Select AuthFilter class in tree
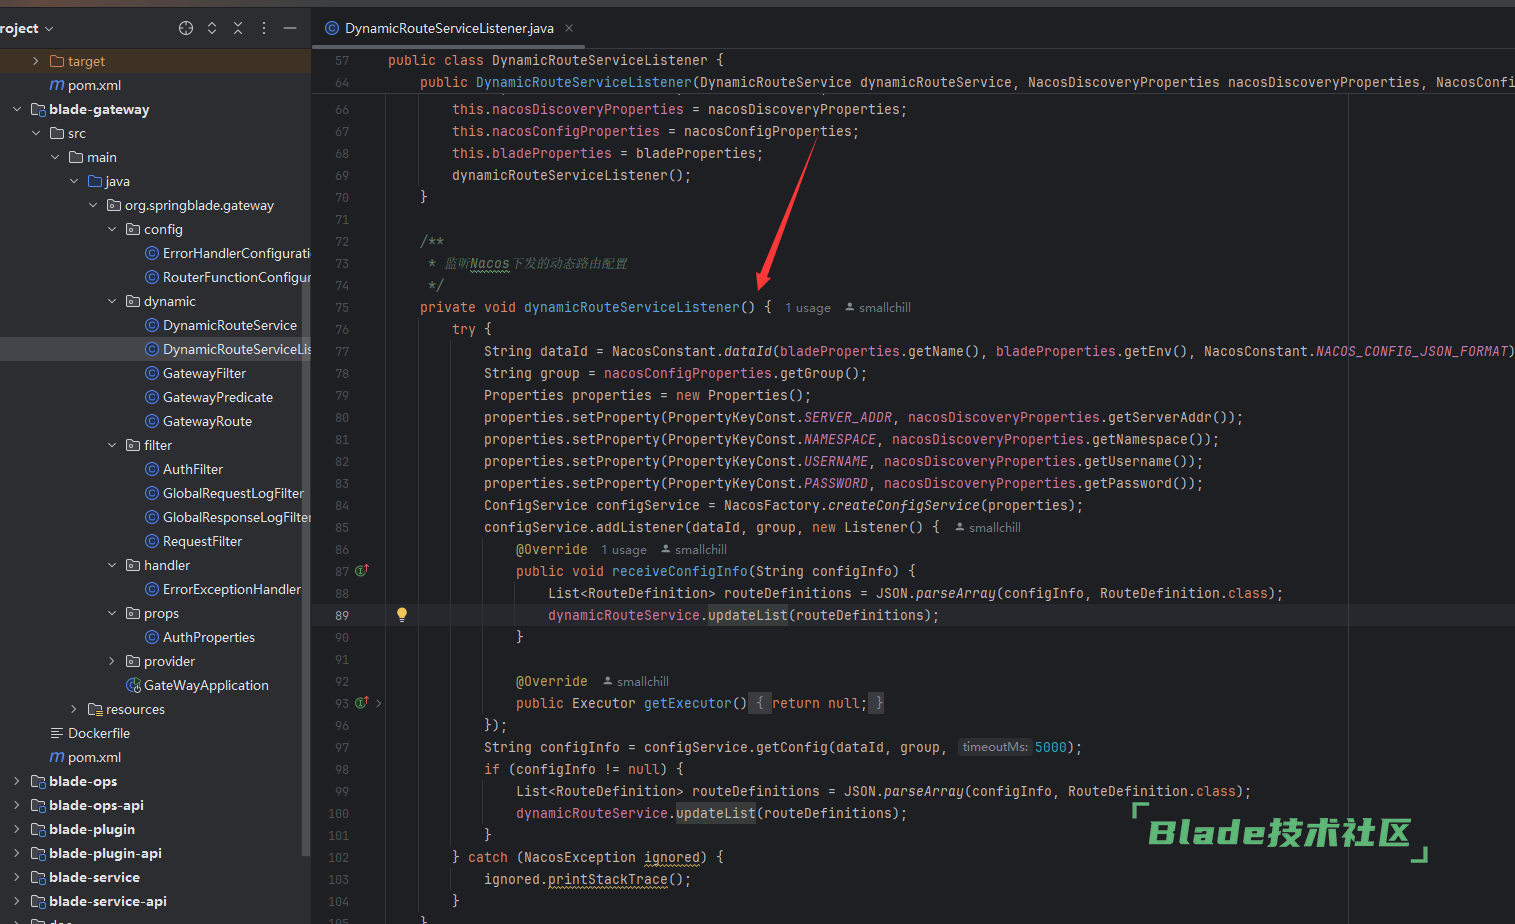Image resolution: width=1515 pixels, height=924 pixels. click(184, 469)
